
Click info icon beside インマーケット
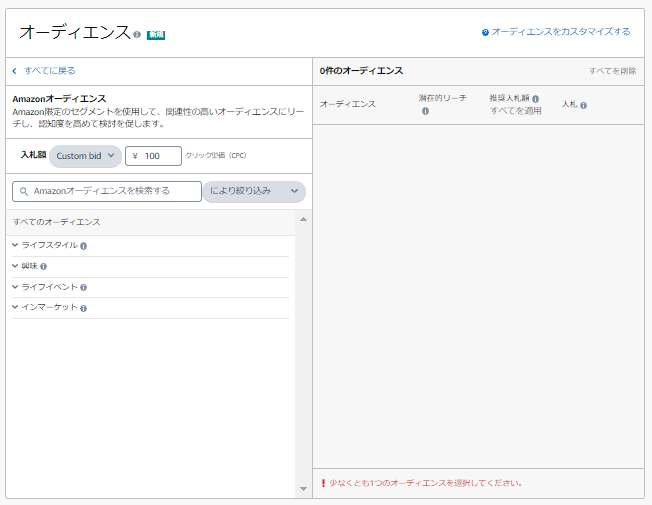click(x=84, y=308)
